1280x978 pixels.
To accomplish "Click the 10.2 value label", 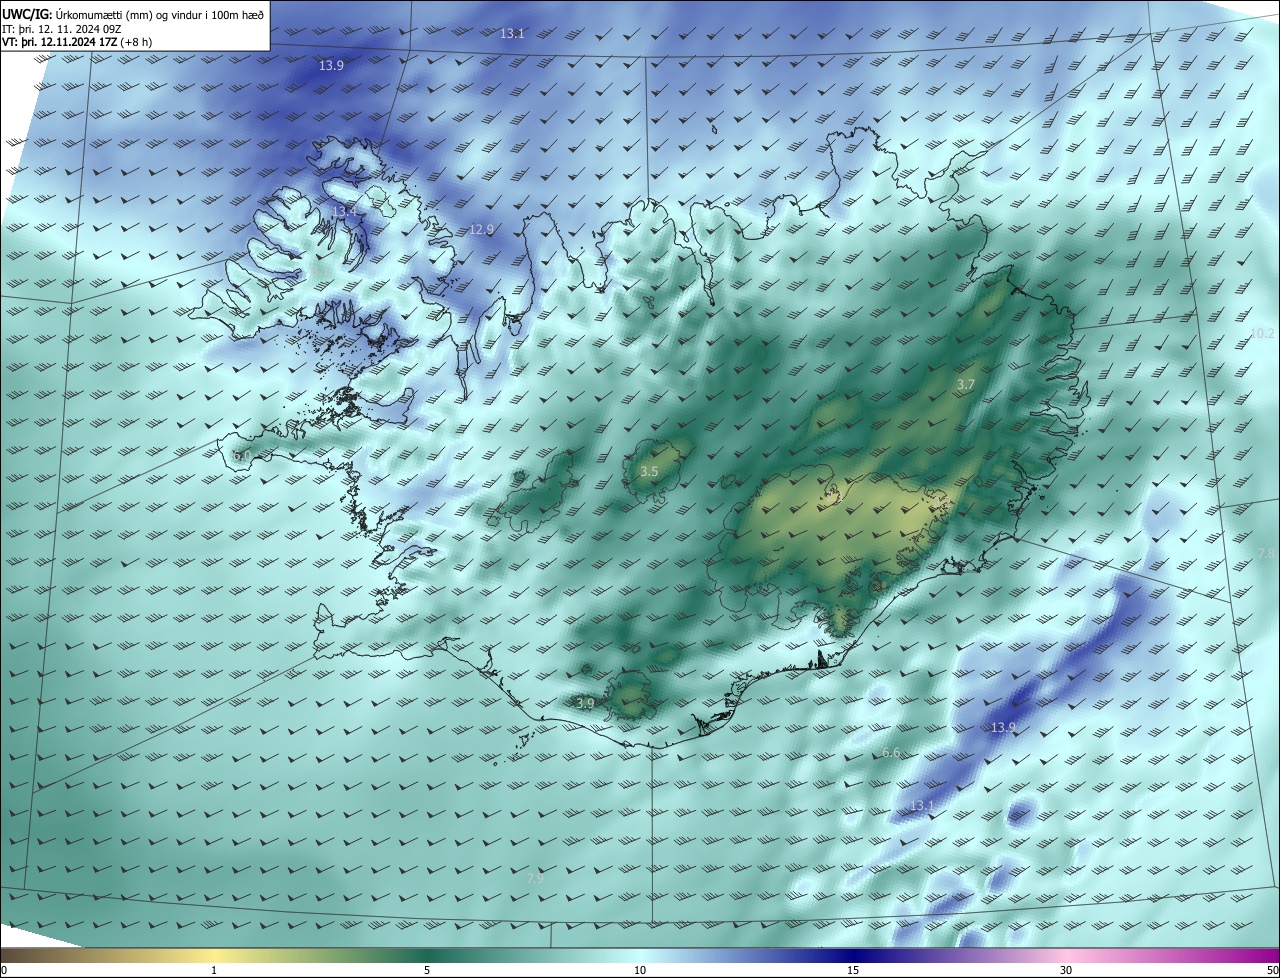I will tap(1263, 333).
